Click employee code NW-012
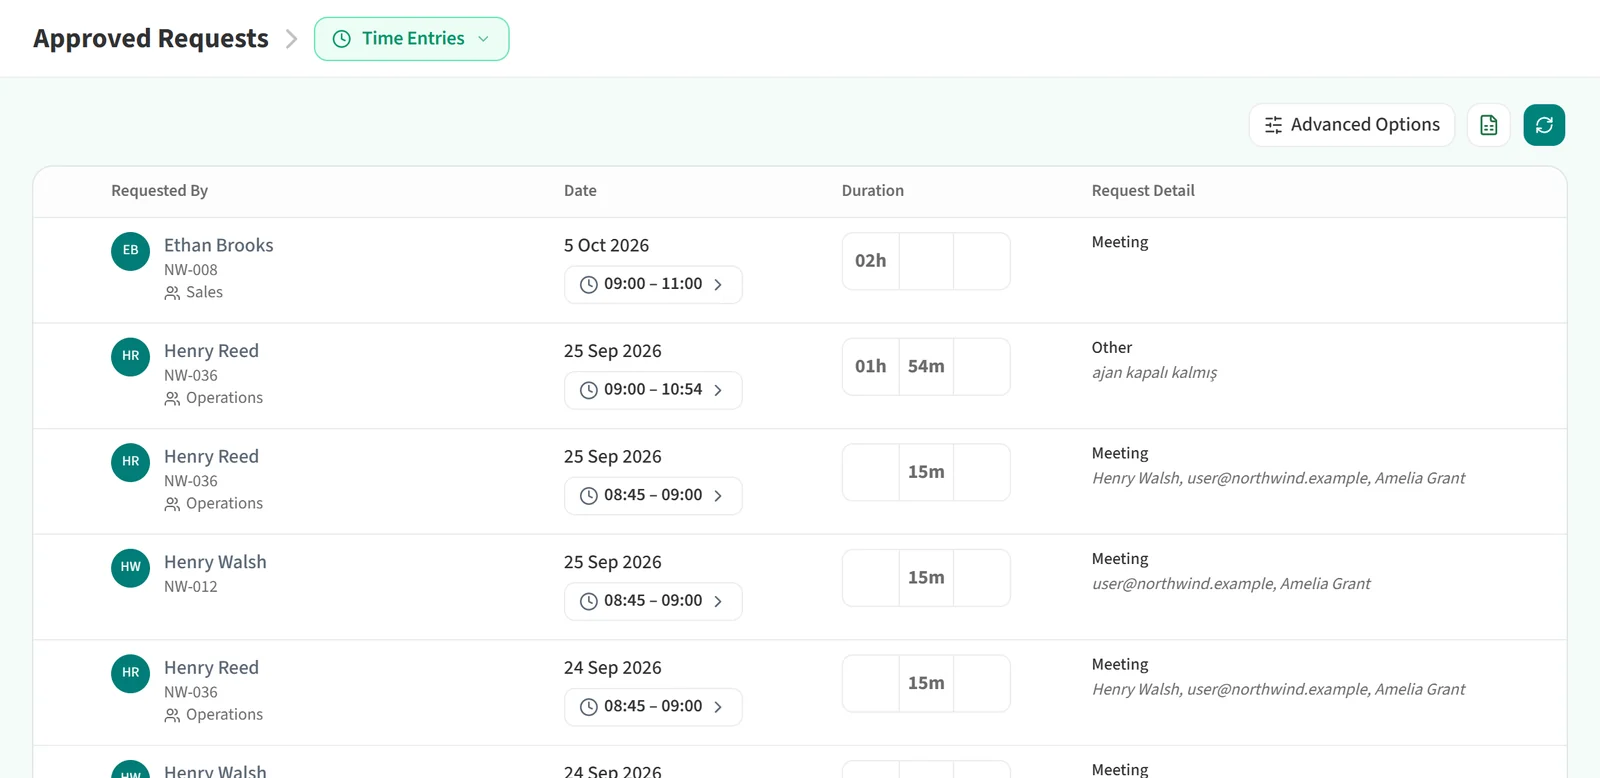1600x778 pixels. [x=191, y=587]
